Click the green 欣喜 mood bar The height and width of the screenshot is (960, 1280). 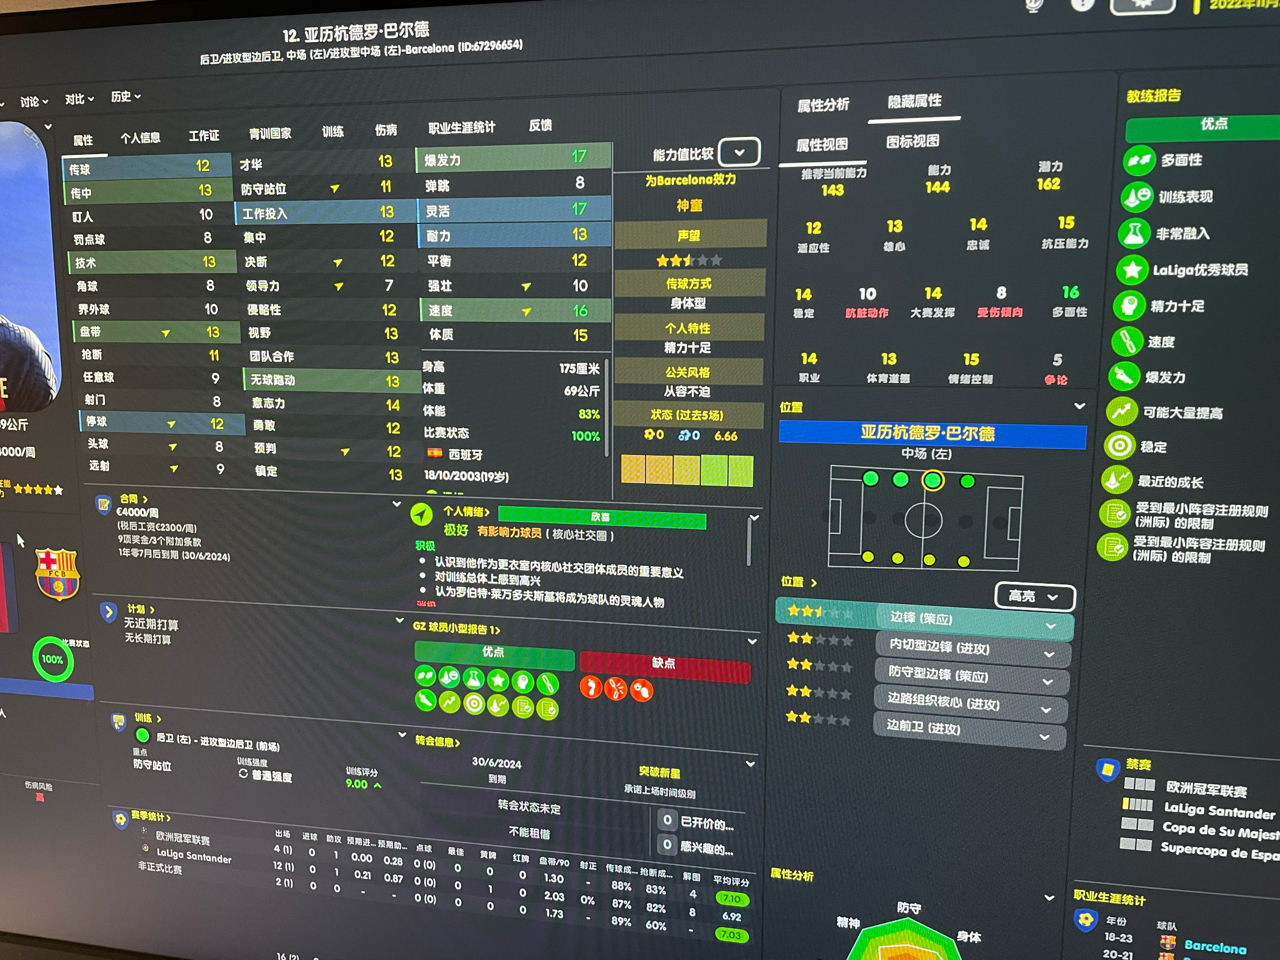602,518
